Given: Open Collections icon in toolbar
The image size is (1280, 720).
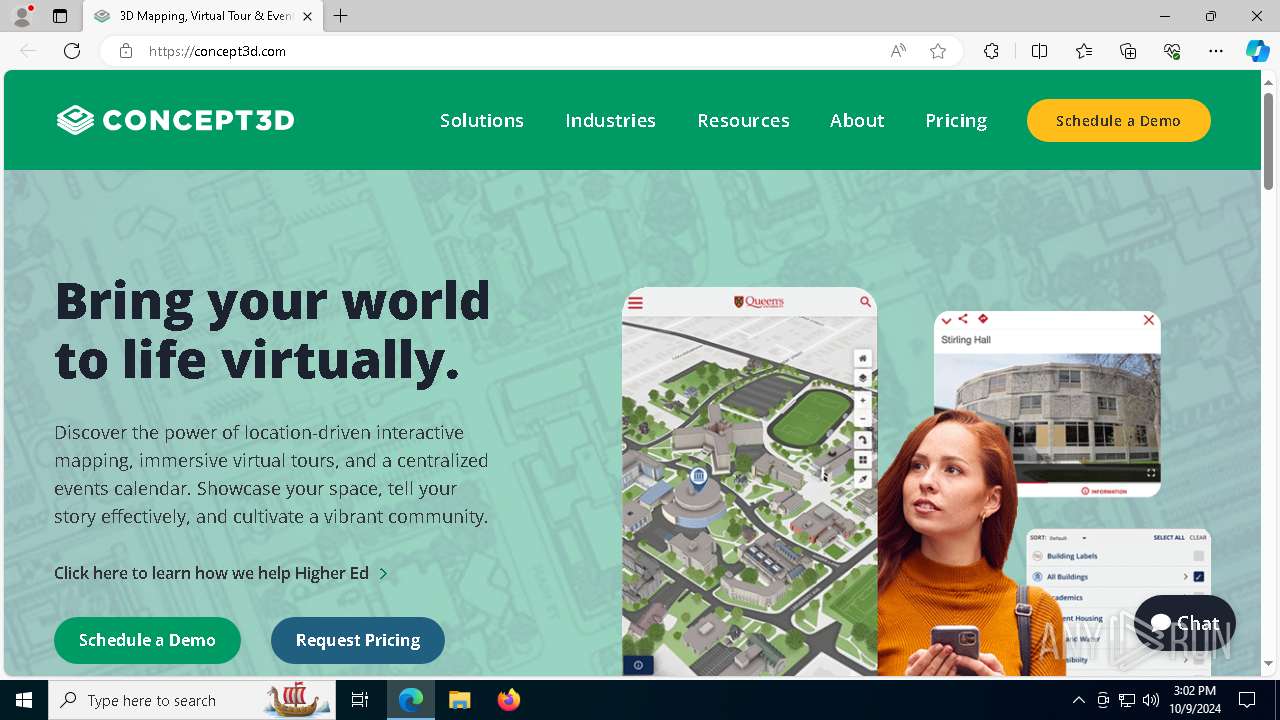Looking at the screenshot, I should coord(1128,51).
